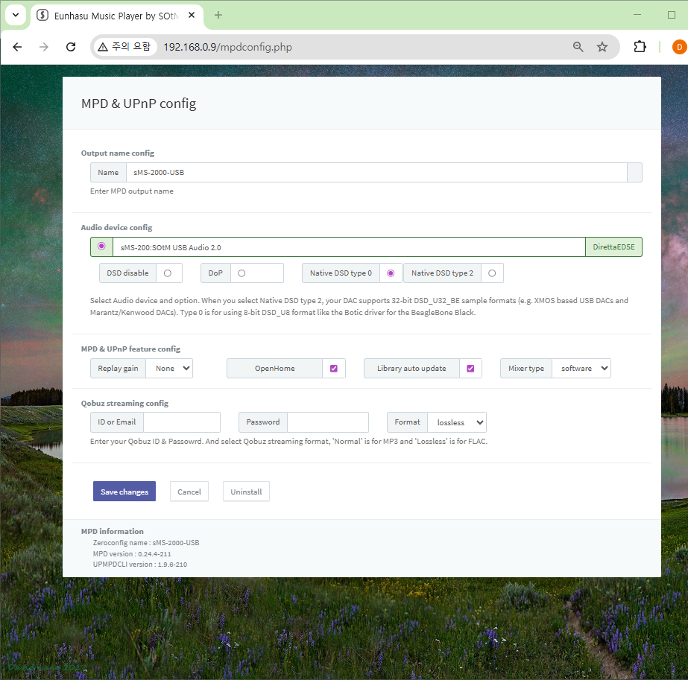This screenshot has height=680, width=688.
Task: Bookmark this page with star icon
Action: click(x=602, y=47)
